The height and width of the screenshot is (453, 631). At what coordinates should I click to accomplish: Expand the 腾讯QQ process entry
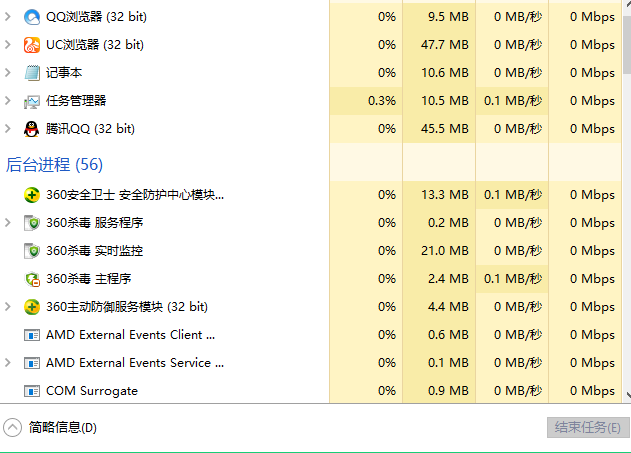[x=9, y=129]
